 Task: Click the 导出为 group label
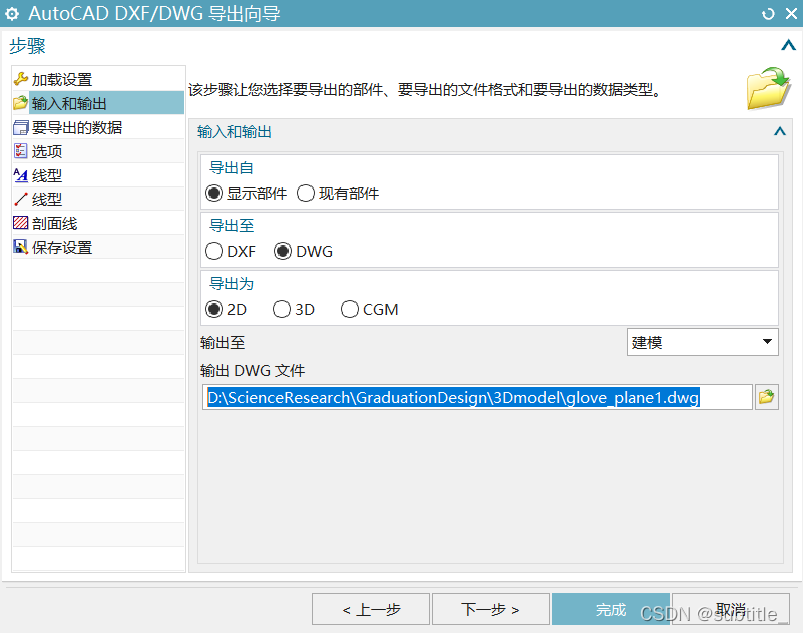(x=231, y=283)
